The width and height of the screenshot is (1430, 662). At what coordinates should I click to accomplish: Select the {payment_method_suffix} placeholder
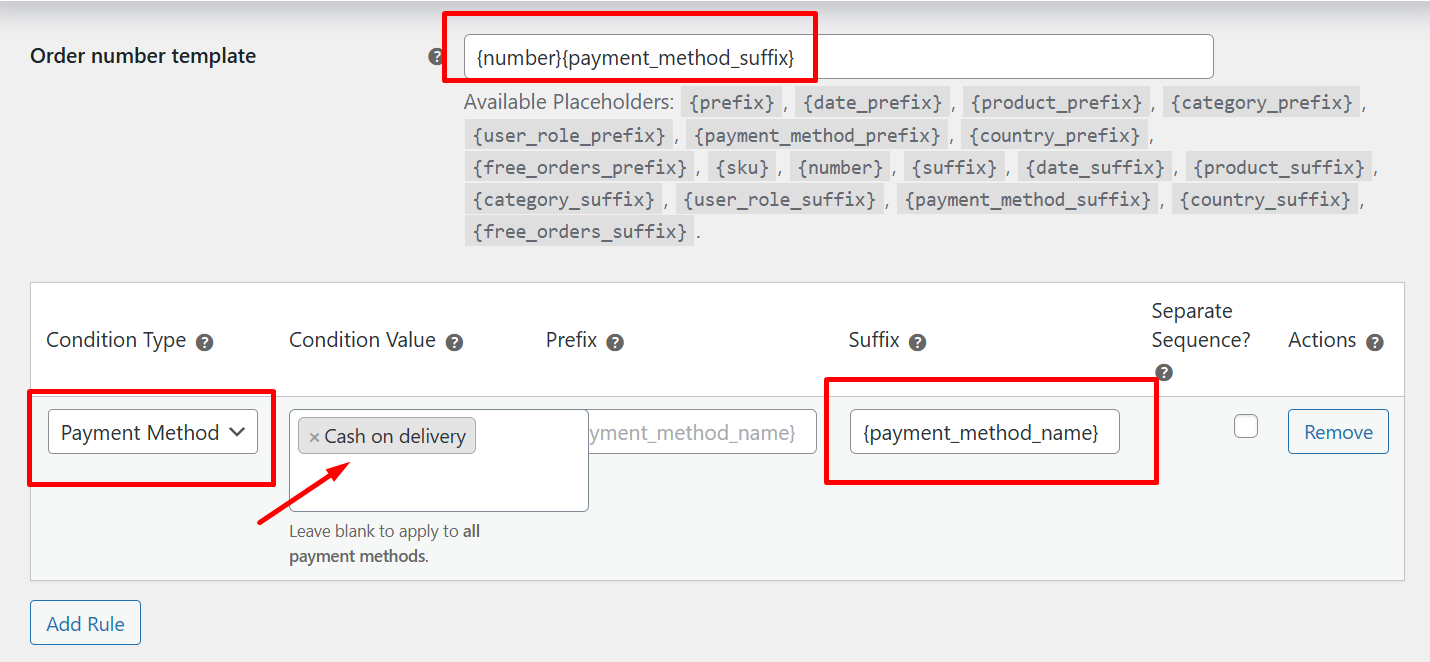[x=1027, y=199]
